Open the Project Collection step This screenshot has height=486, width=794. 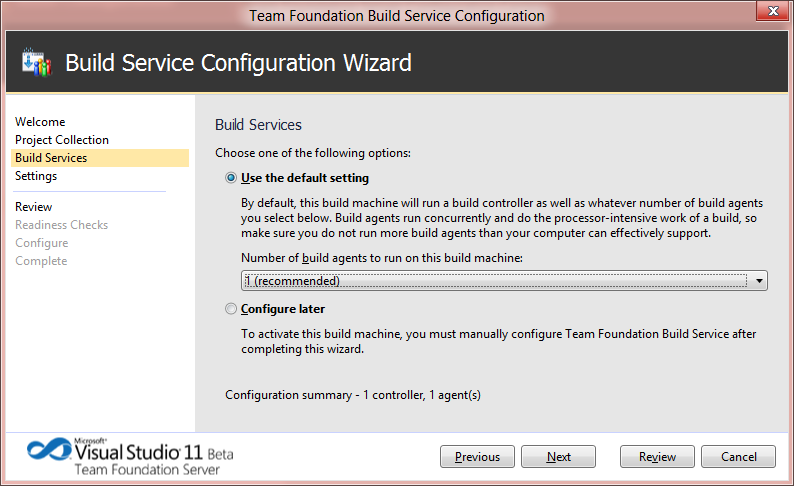(x=62, y=140)
